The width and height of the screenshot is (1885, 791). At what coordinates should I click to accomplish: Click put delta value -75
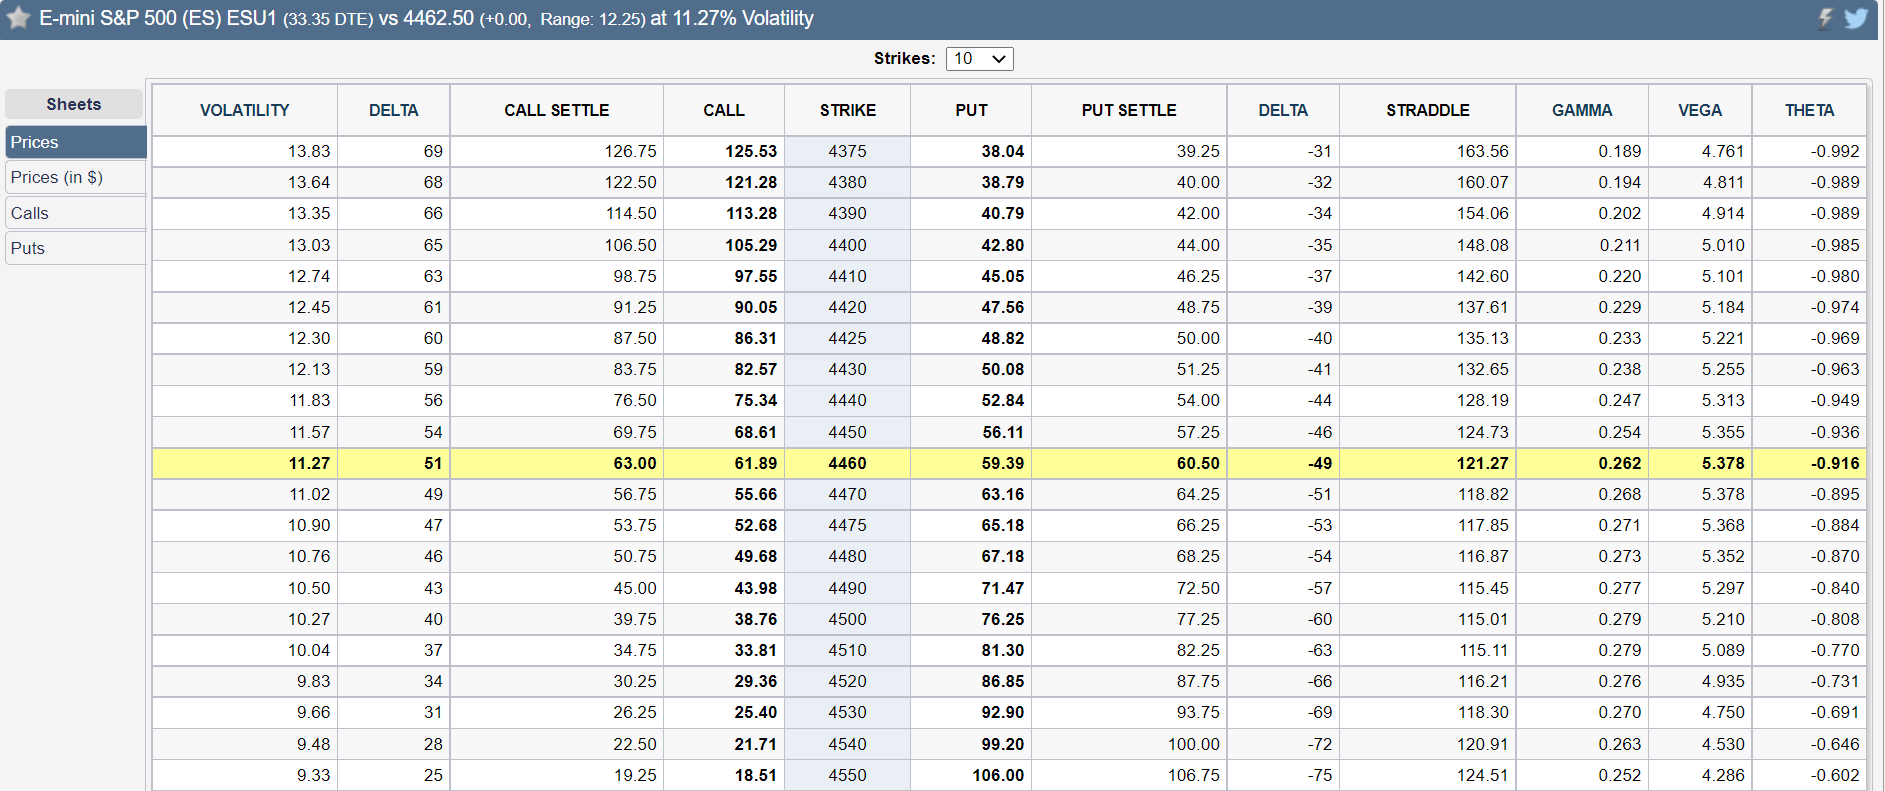tap(1320, 775)
